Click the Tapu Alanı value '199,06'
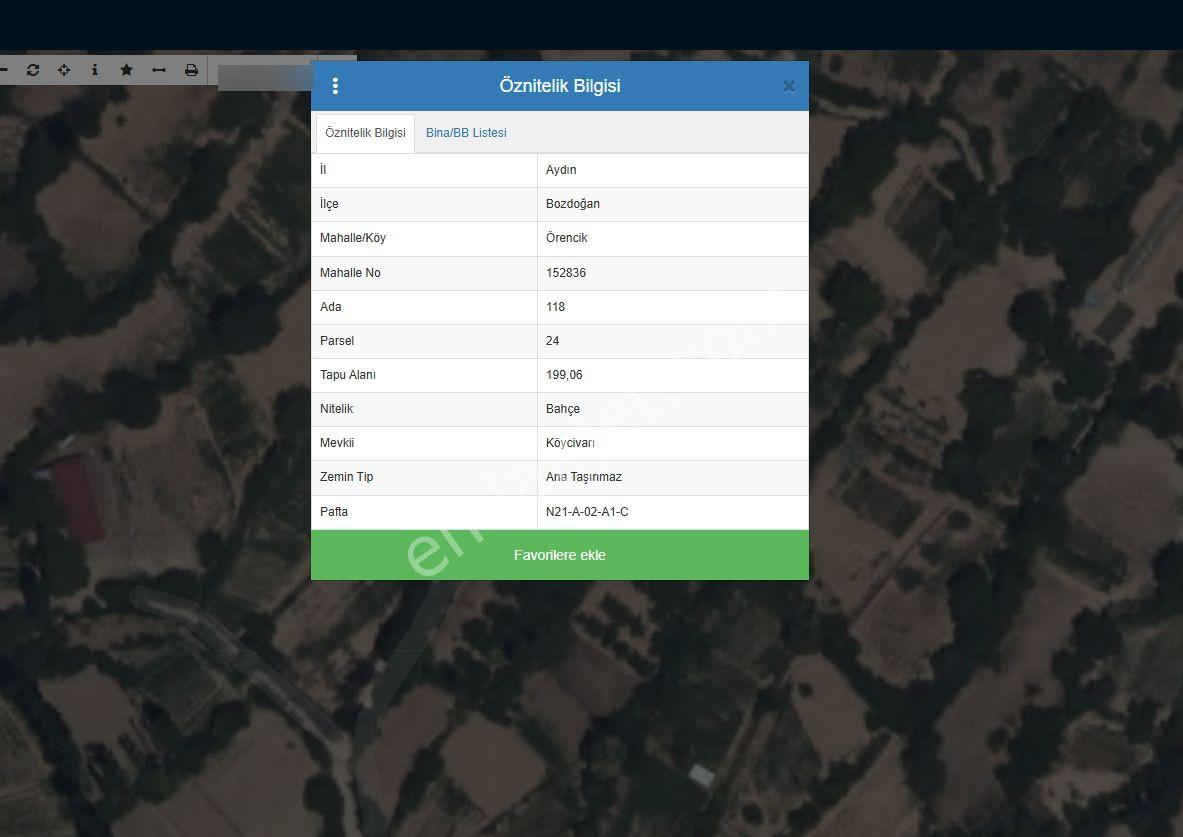This screenshot has height=837, width=1183. pyautogui.click(x=564, y=374)
